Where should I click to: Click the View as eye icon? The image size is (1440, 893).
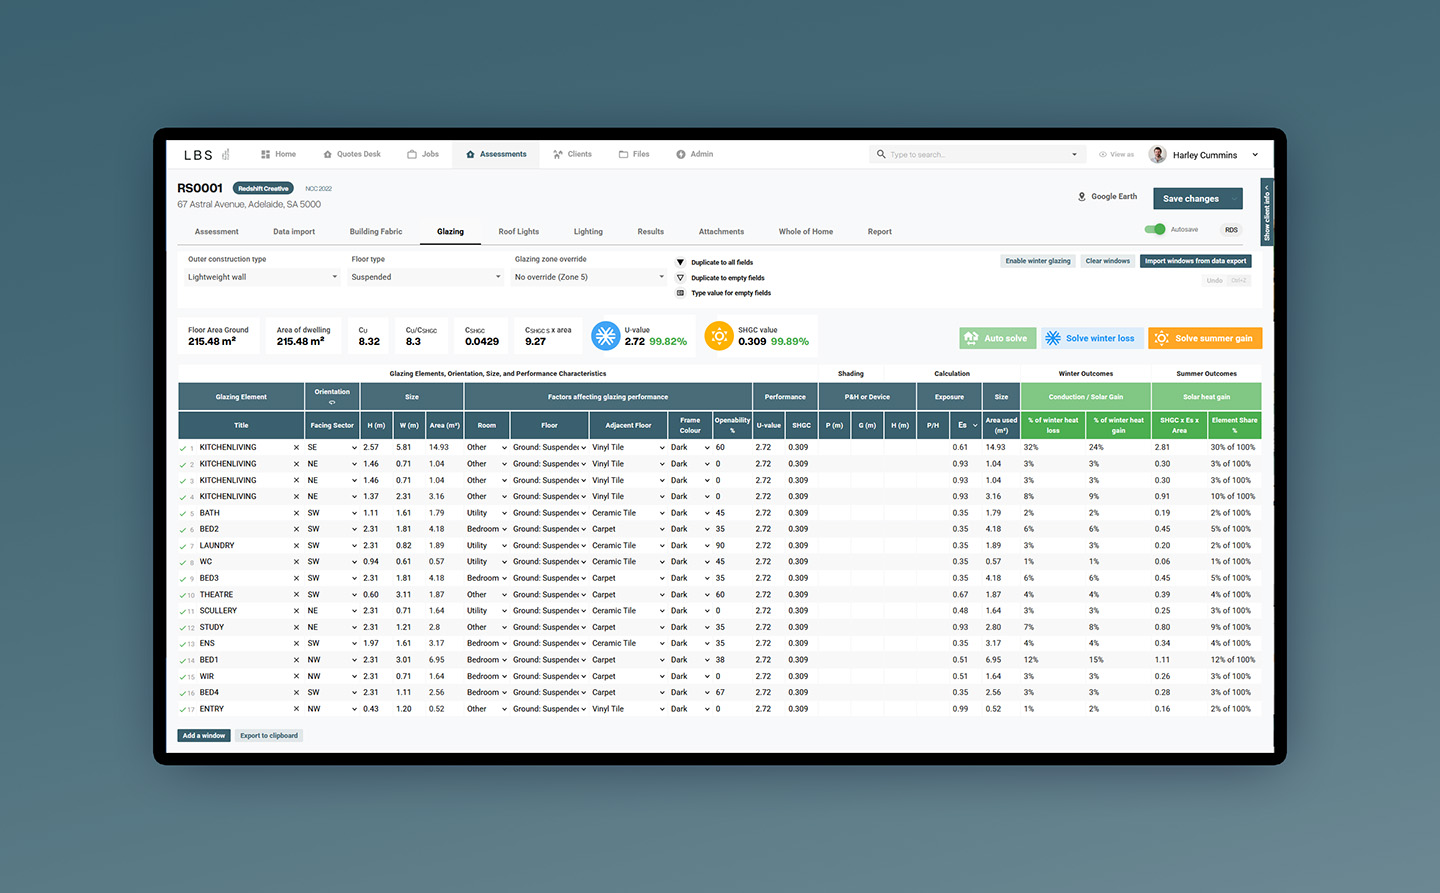[x=1103, y=154]
